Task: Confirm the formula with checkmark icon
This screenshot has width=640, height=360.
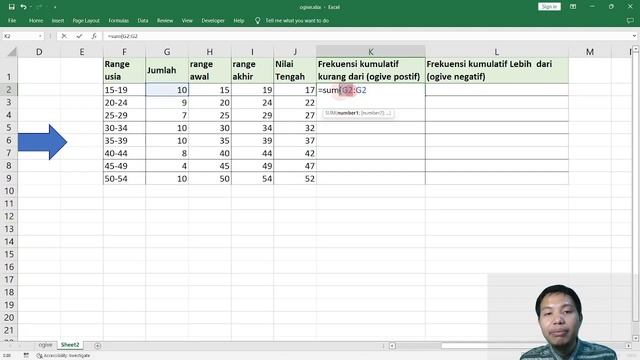Action: click(x=79, y=36)
